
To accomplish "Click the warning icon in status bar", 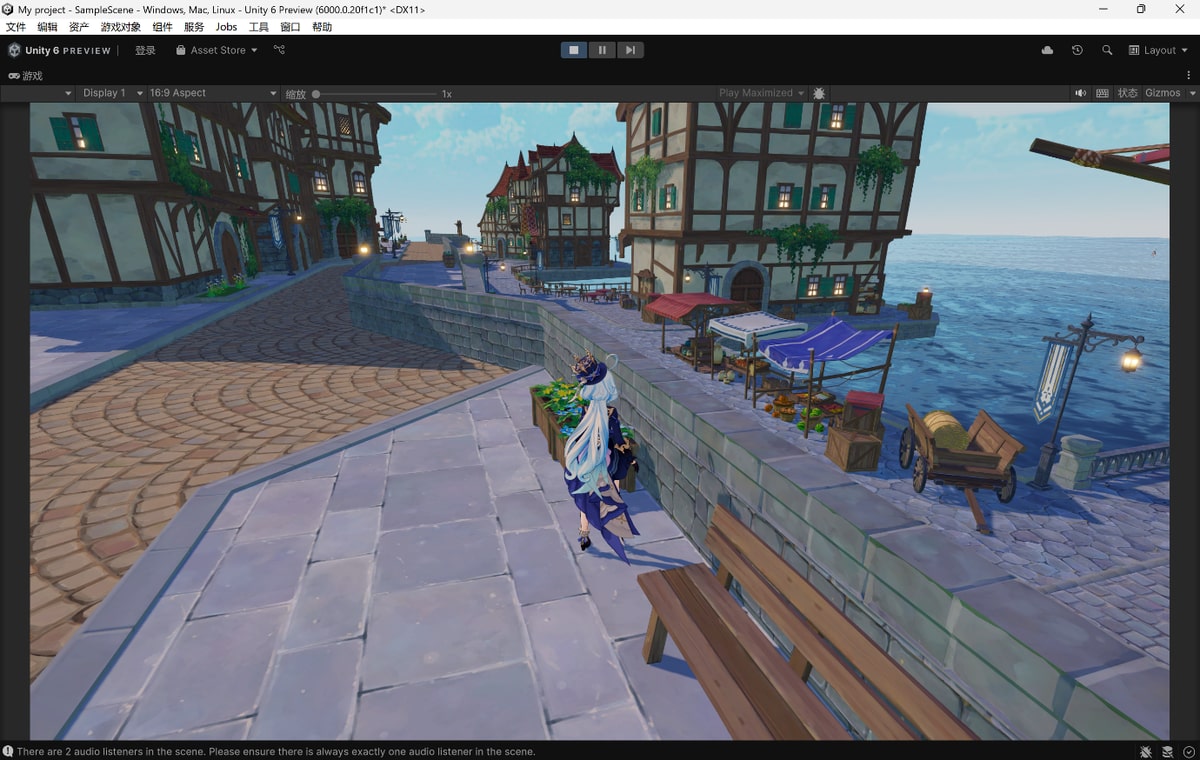I will 8,751.
